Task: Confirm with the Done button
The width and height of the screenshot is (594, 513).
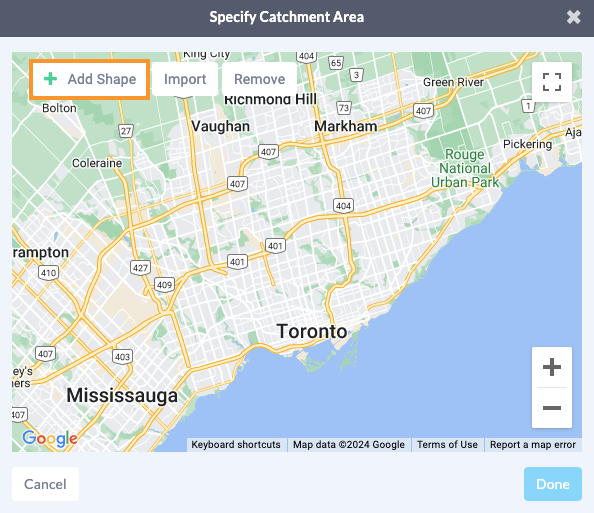Action: click(553, 484)
